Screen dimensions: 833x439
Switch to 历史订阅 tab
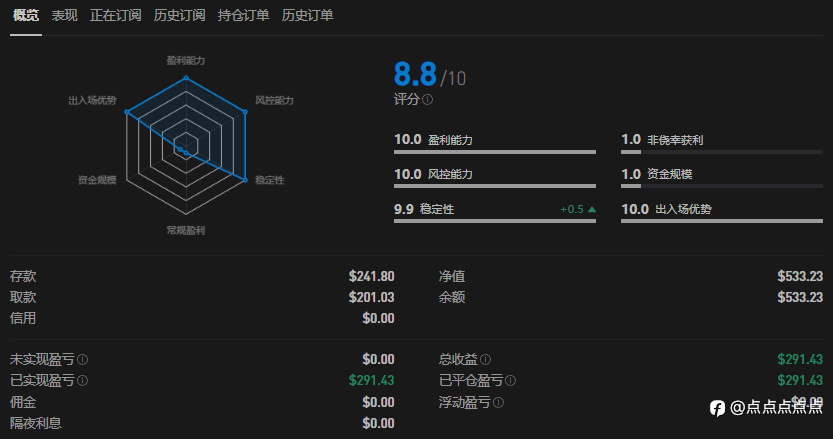point(179,15)
